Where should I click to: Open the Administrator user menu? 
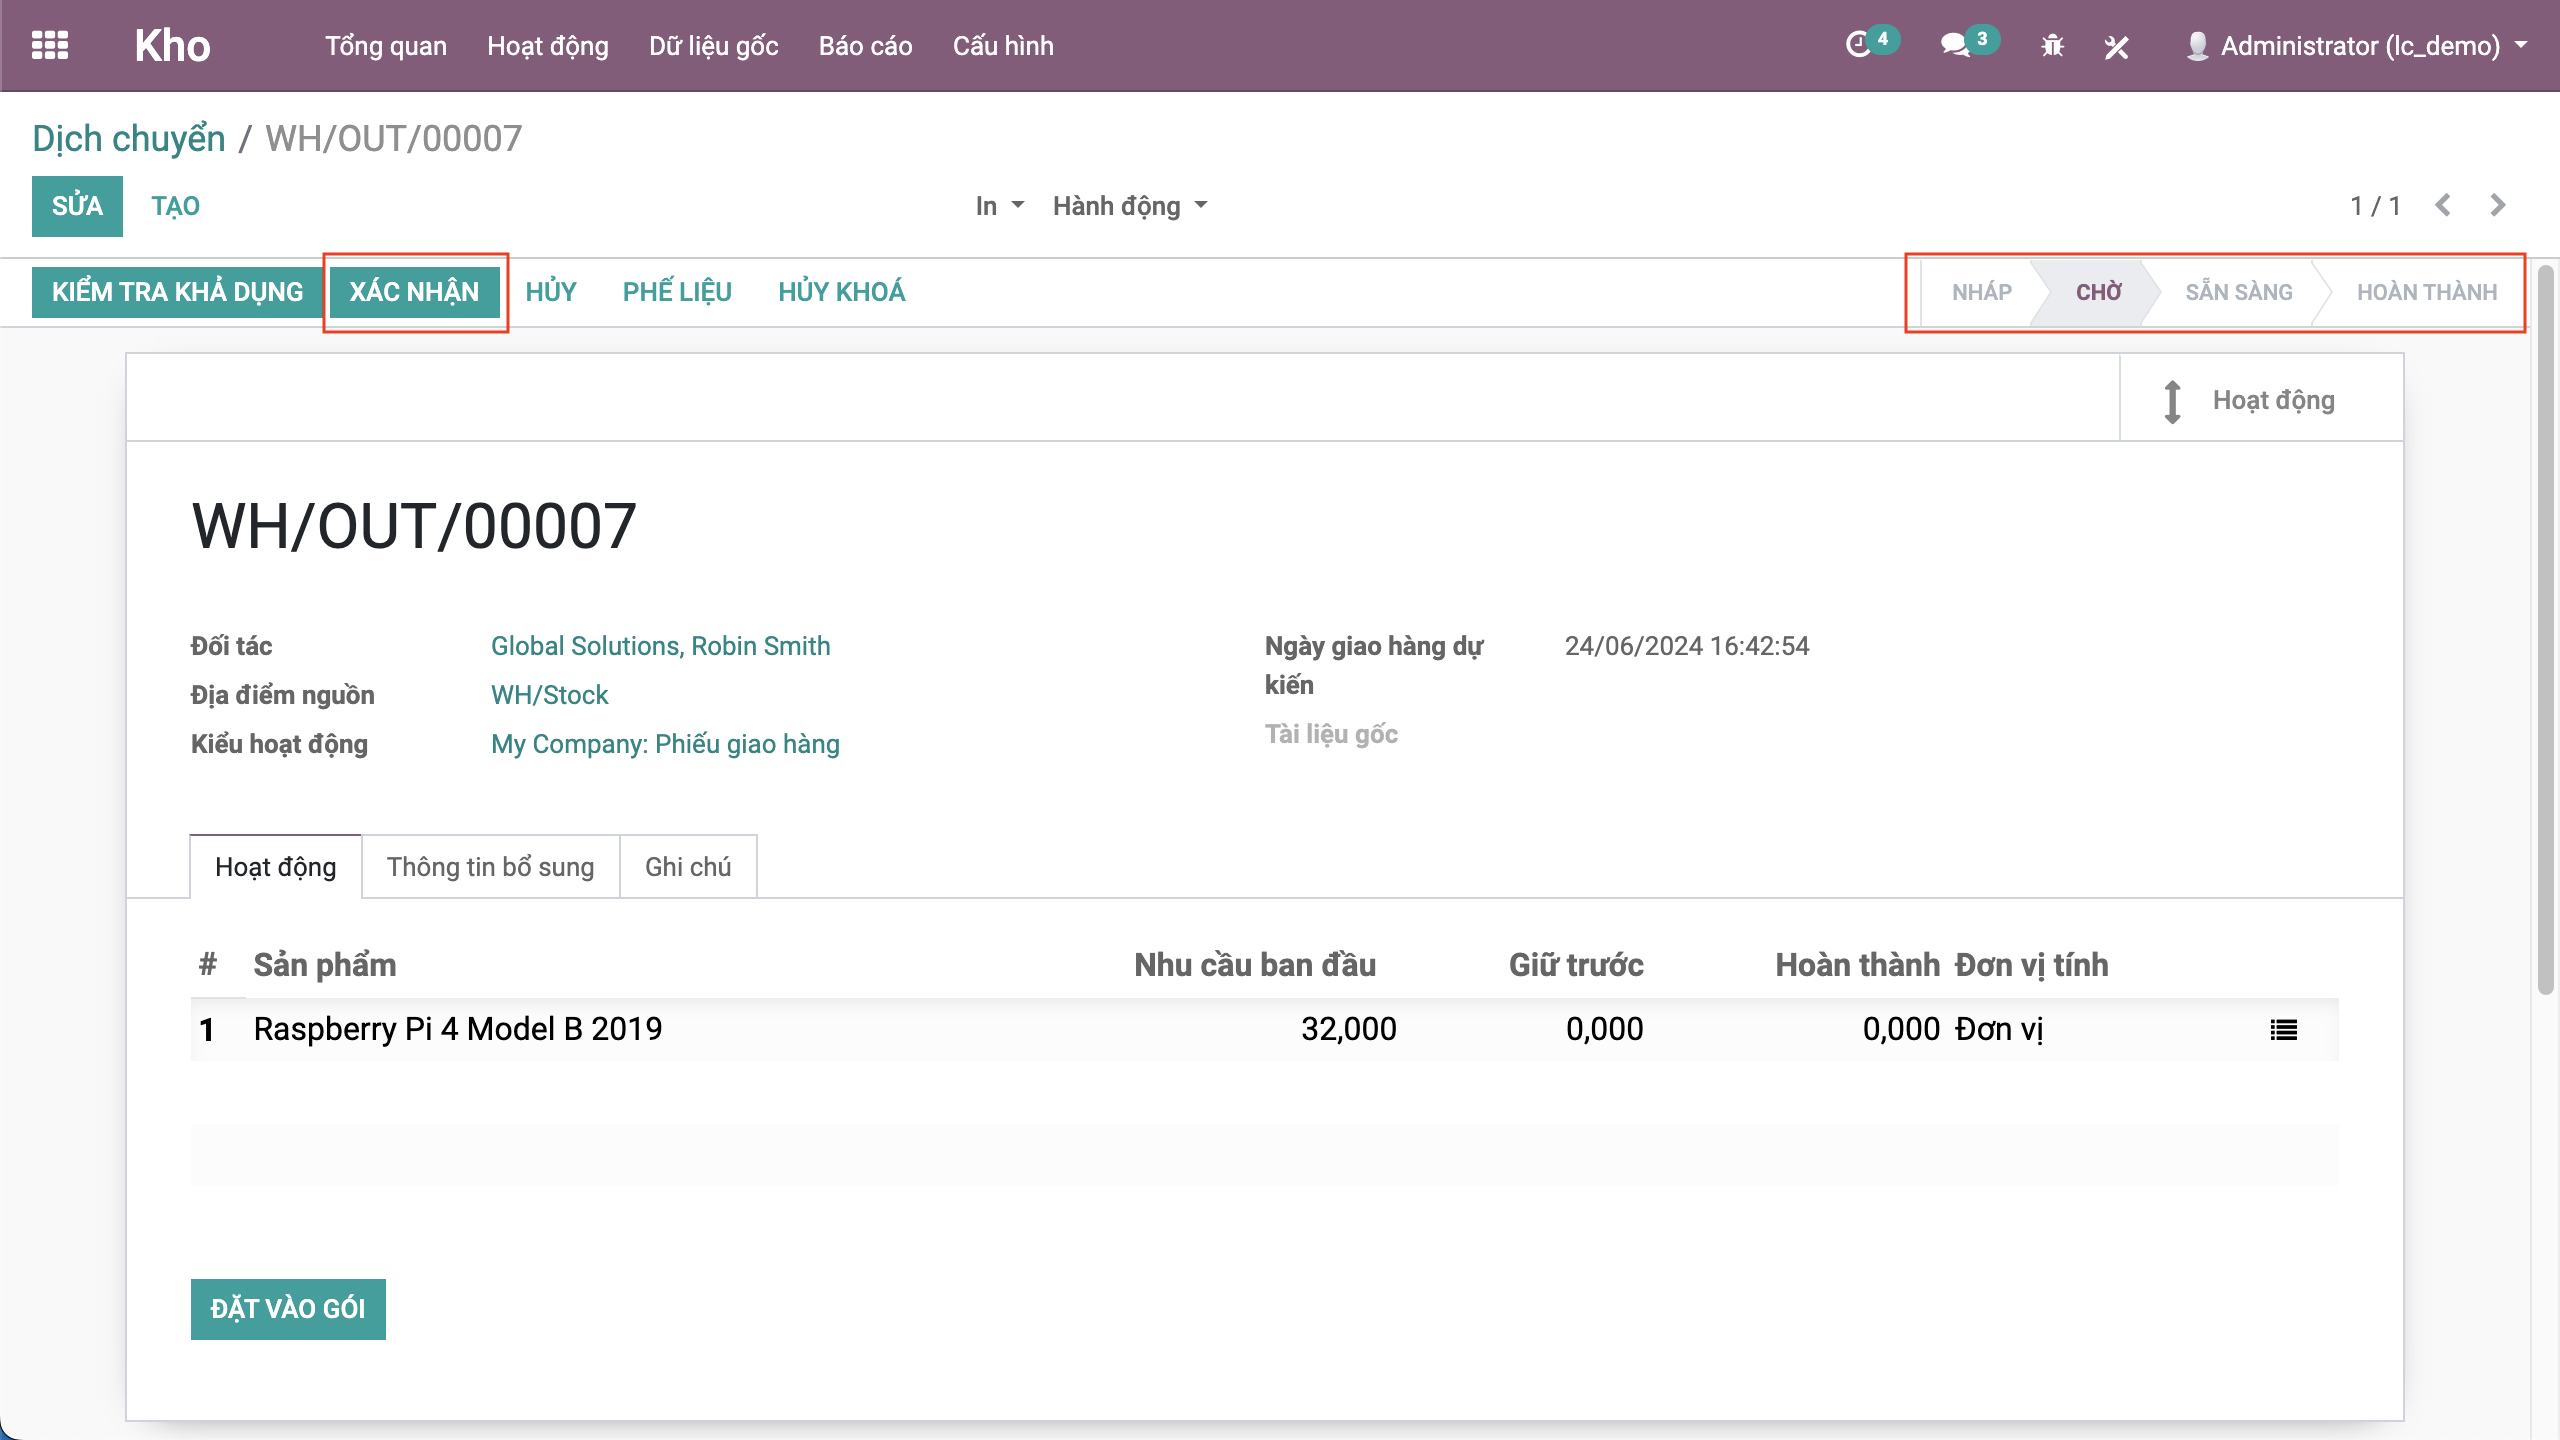tap(2358, 46)
